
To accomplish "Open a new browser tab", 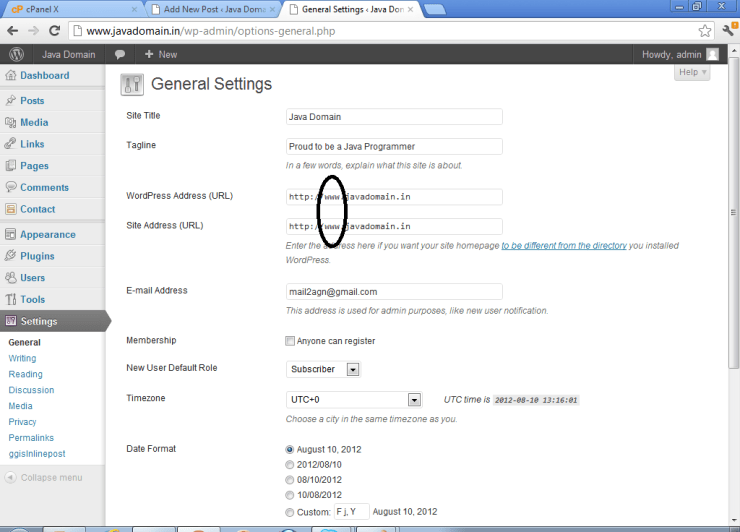I will (435, 9).
